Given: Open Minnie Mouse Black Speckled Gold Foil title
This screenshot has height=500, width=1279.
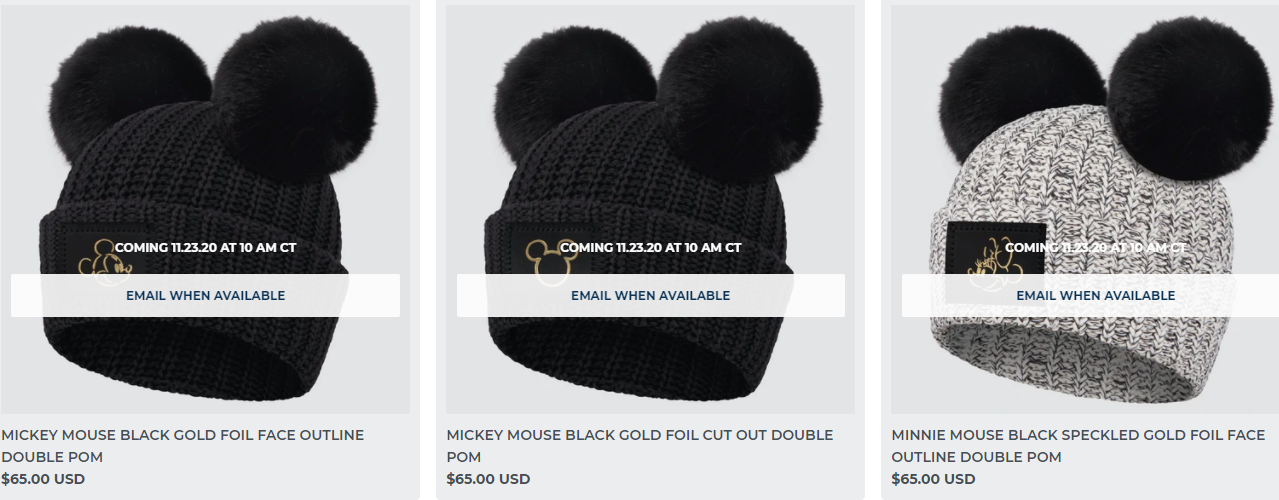Looking at the screenshot, I should (x=1078, y=446).
